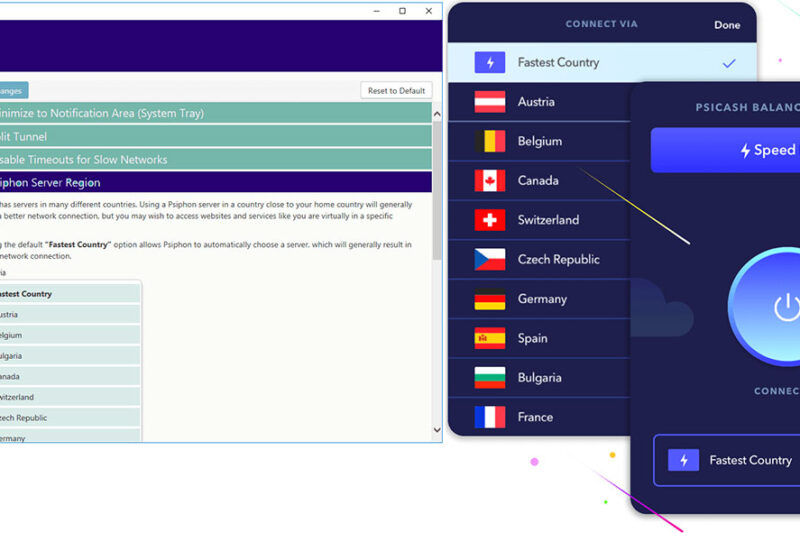Select Czech Republic in settings region list
Image resolution: width=800 pixels, height=533 pixels.
click(x=70, y=418)
